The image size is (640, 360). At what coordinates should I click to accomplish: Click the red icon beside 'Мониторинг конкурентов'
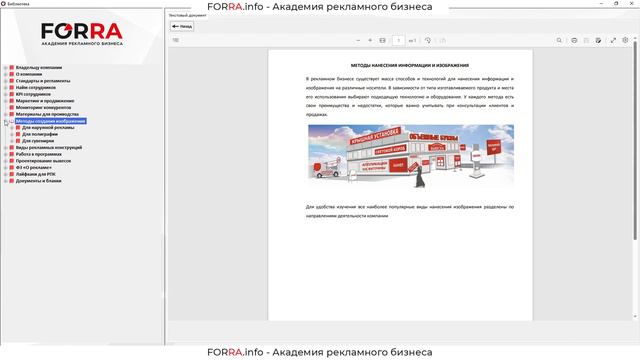click(x=12, y=107)
